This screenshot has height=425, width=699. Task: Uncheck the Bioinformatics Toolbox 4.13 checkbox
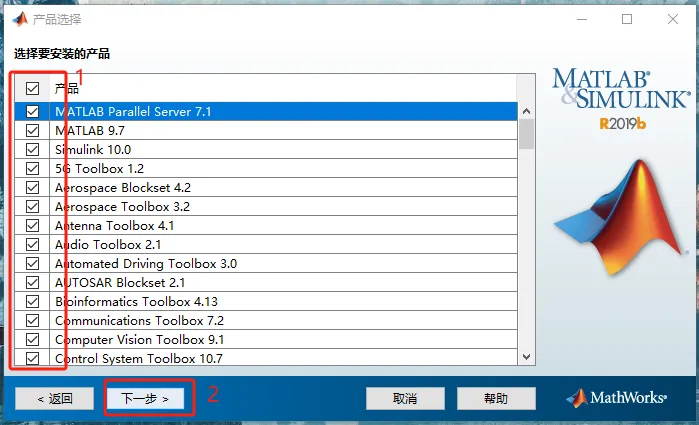click(x=32, y=301)
